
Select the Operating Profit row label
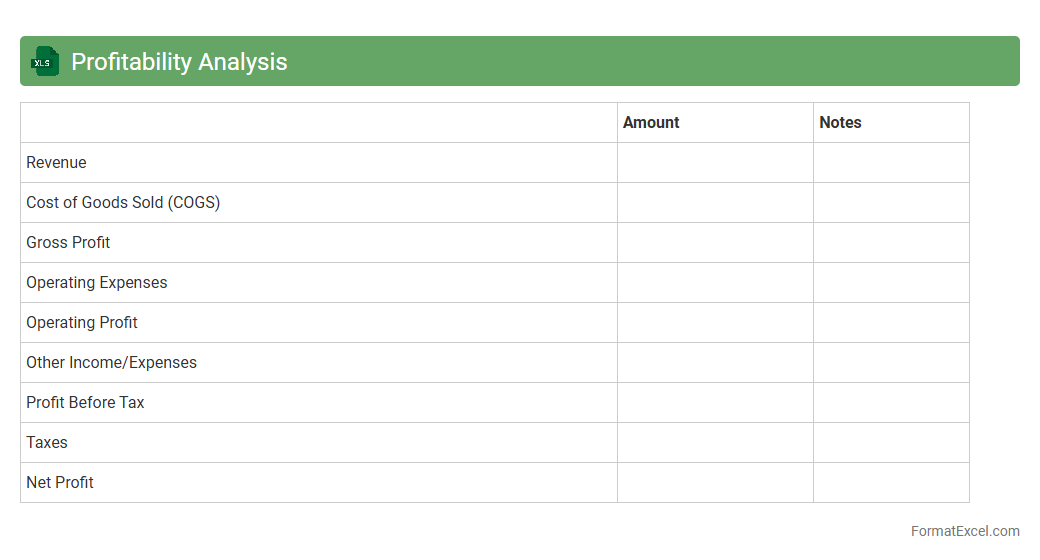pyautogui.click(x=82, y=322)
